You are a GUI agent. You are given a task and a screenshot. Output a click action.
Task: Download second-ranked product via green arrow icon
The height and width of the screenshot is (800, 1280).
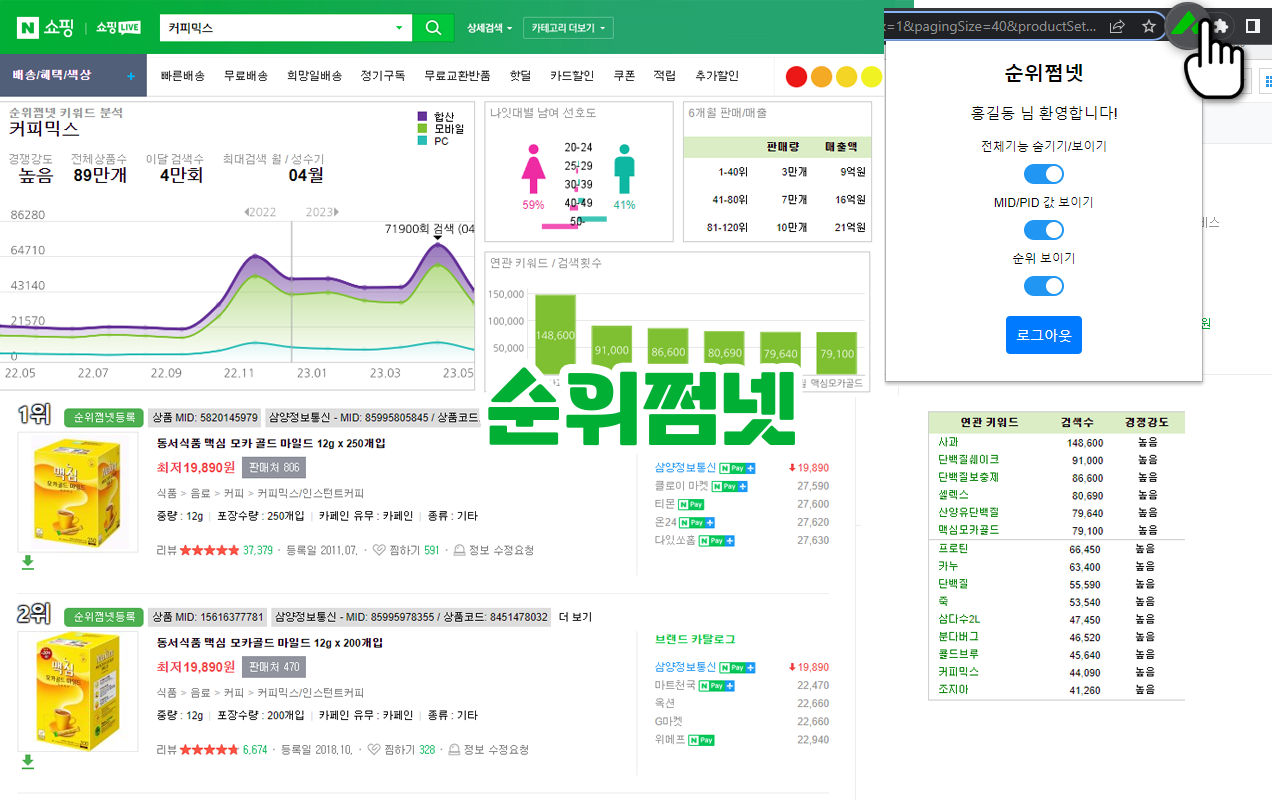[x=28, y=762]
